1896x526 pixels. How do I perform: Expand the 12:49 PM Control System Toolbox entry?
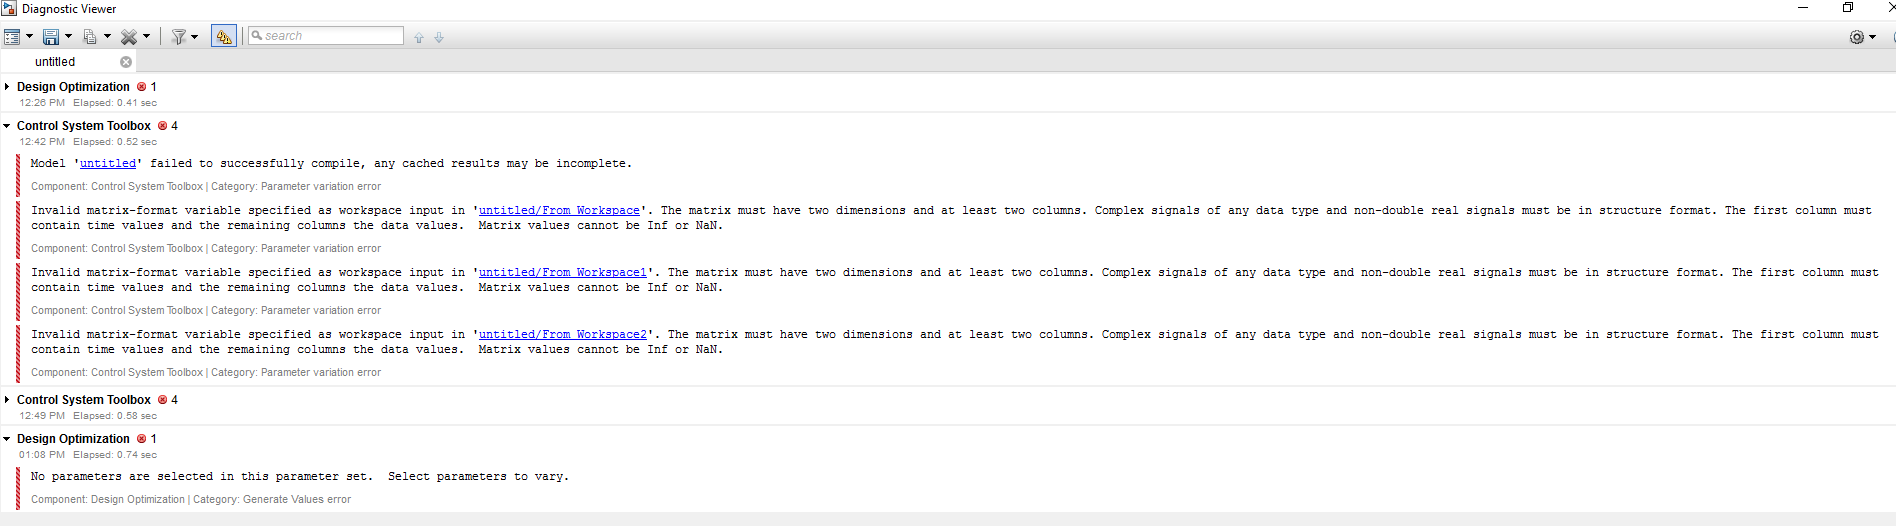pyautogui.click(x=7, y=400)
